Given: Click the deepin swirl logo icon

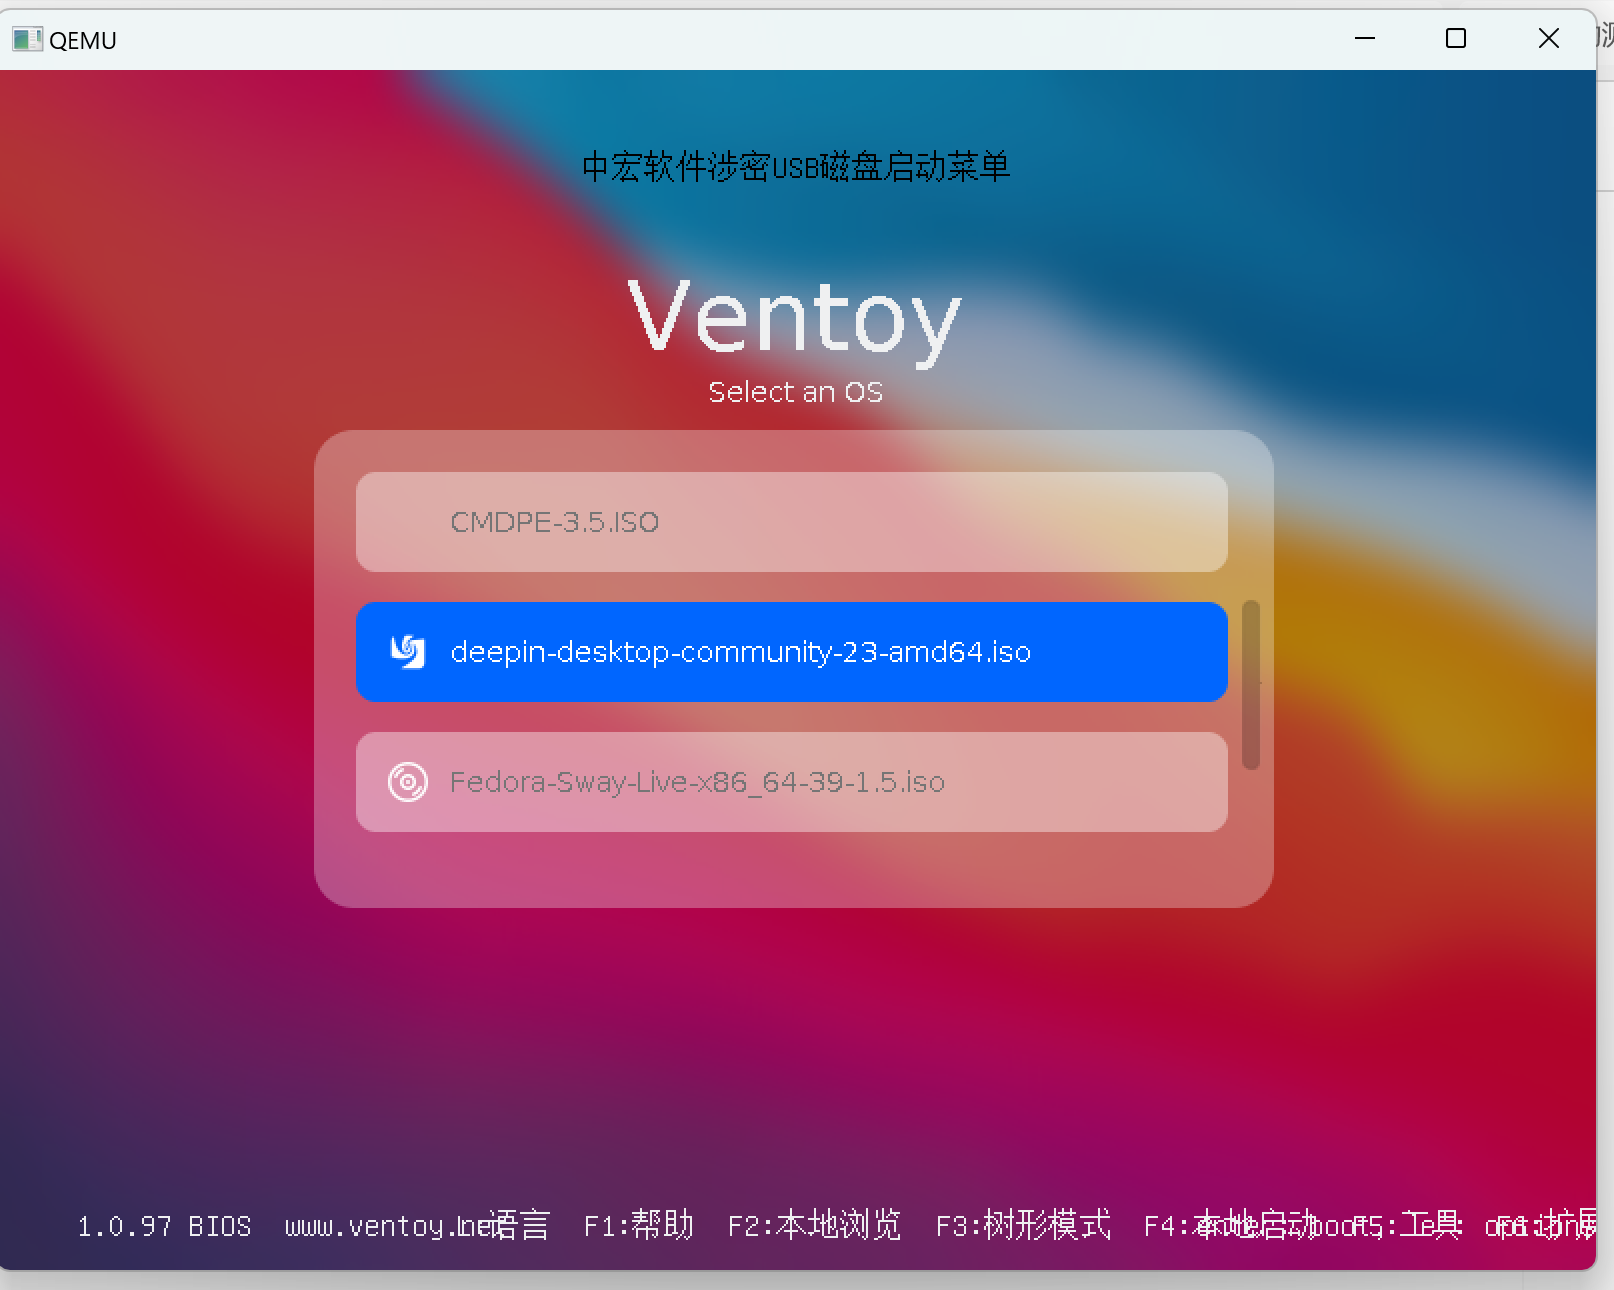Looking at the screenshot, I should pyautogui.click(x=408, y=652).
